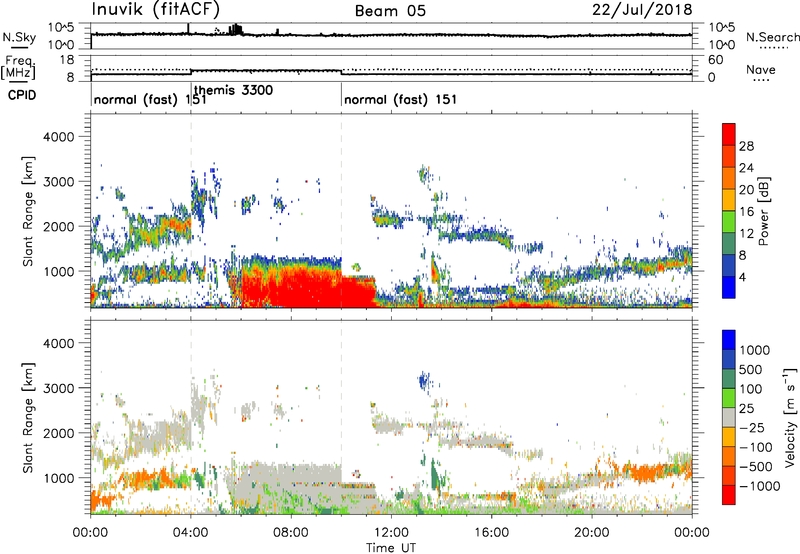
Task: Click 'Slant Range [km]' label of power panel
Action: pos(28,211)
